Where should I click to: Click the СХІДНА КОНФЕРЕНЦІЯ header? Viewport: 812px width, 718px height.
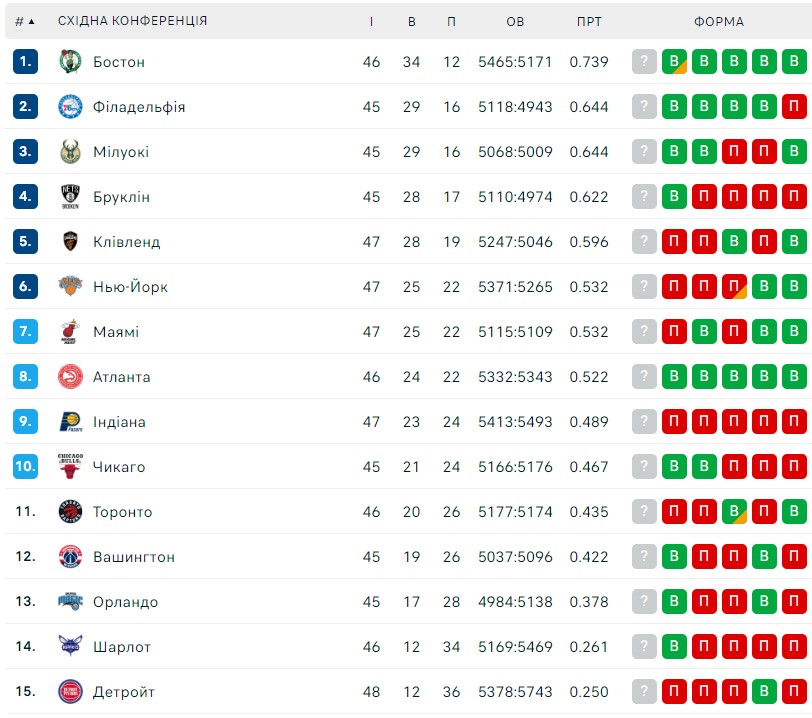point(133,21)
